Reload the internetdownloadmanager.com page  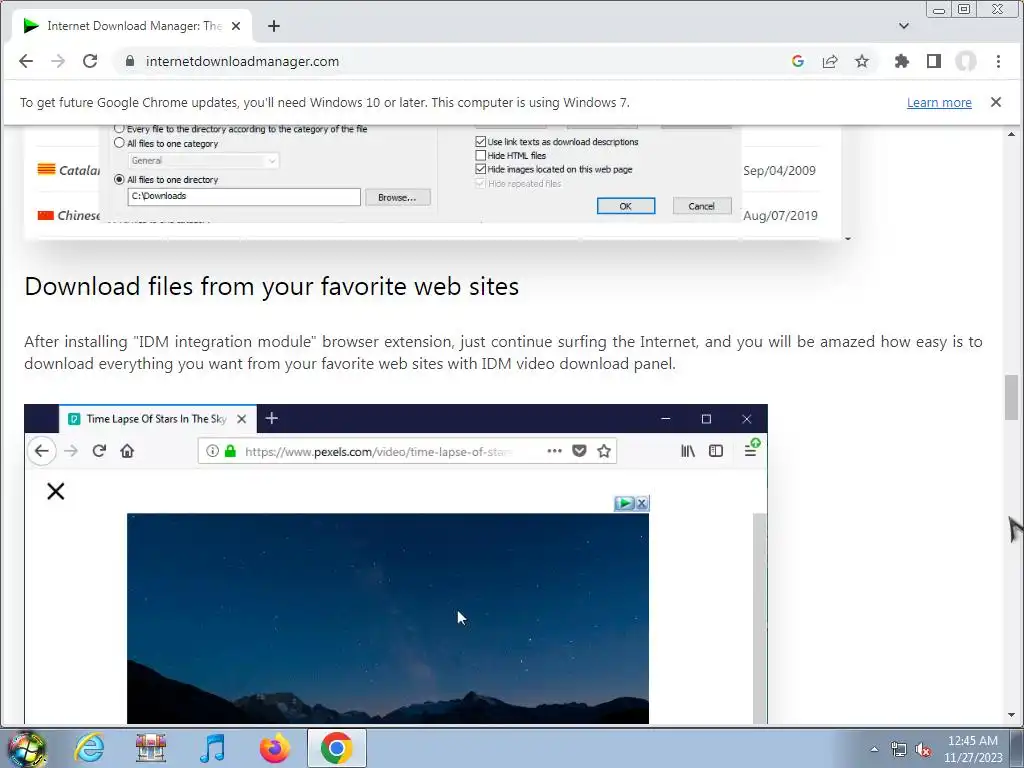pos(90,61)
